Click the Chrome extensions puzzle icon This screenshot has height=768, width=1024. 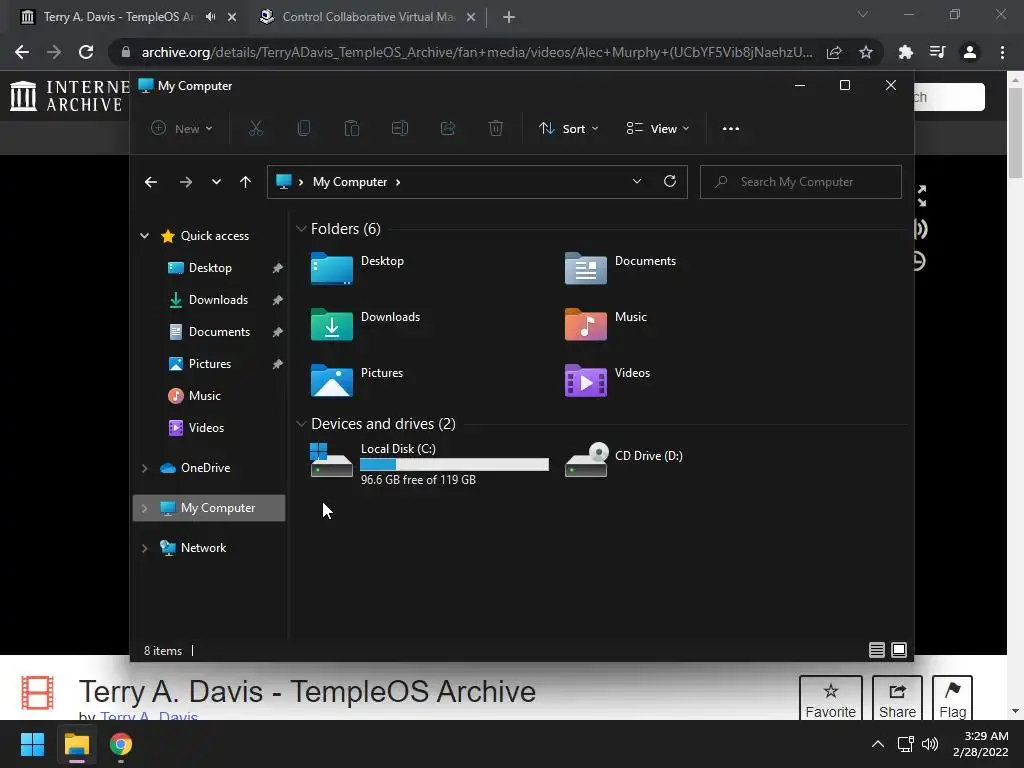906,52
